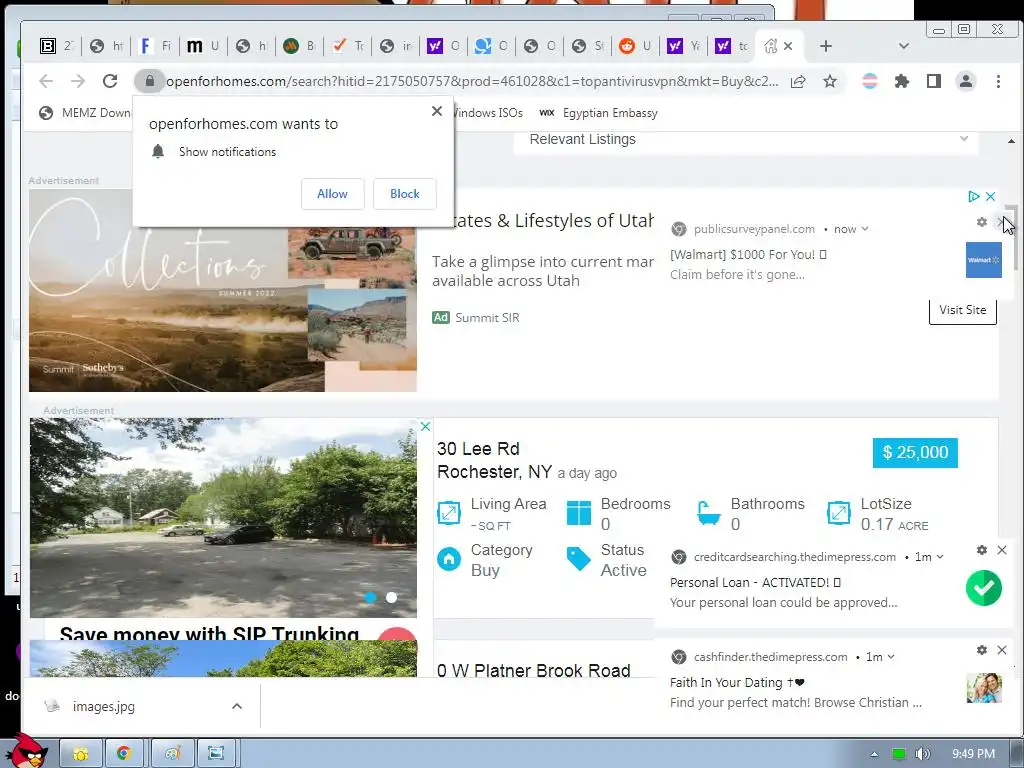Switch to the orange checkmark tab
Image resolution: width=1024 pixels, height=768 pixels.
pos(347,46)
